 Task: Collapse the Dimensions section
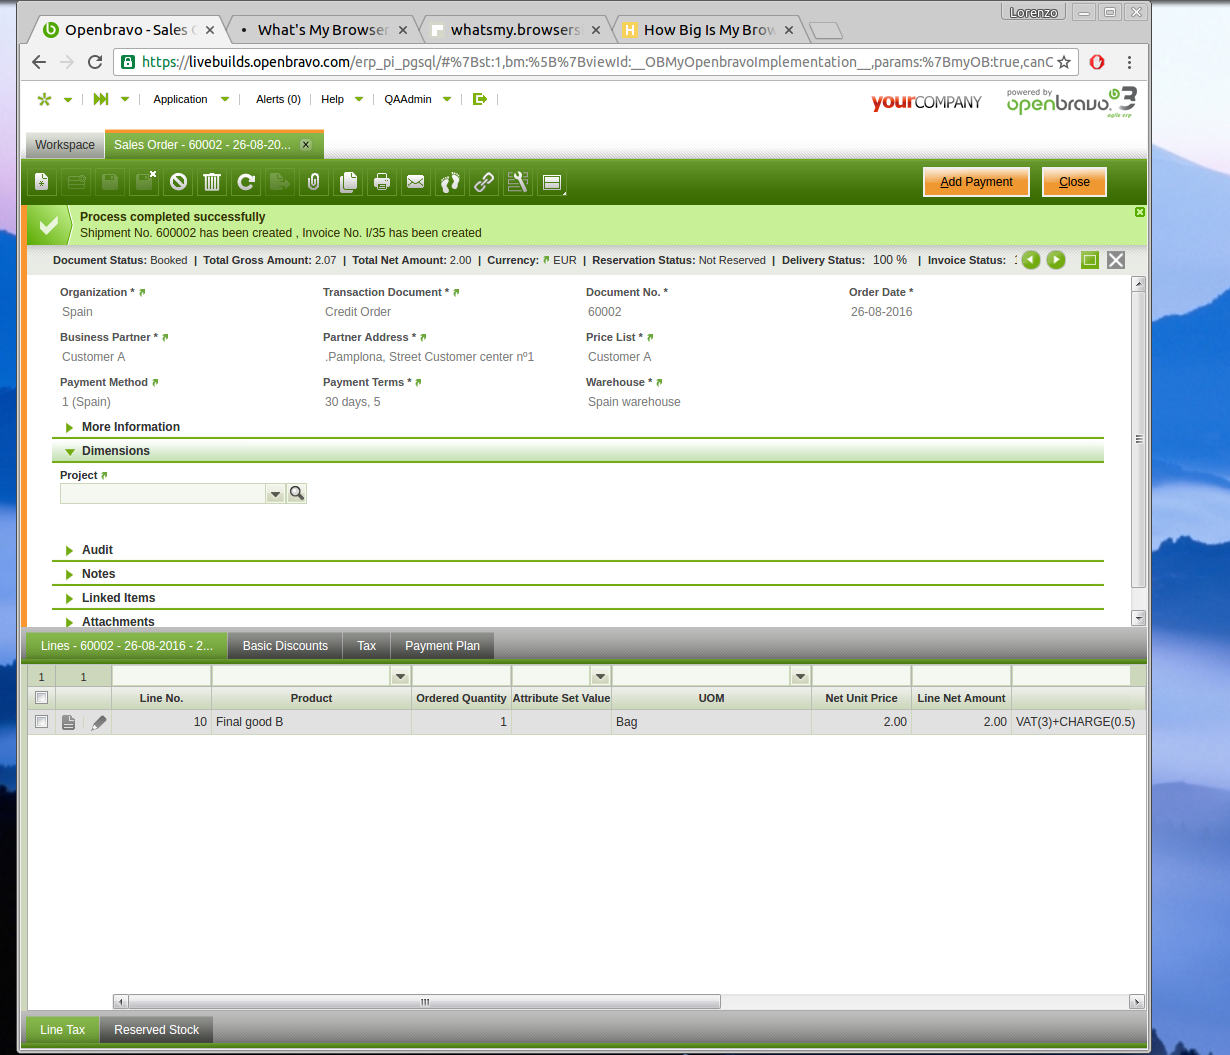click(x=115, y=451)
